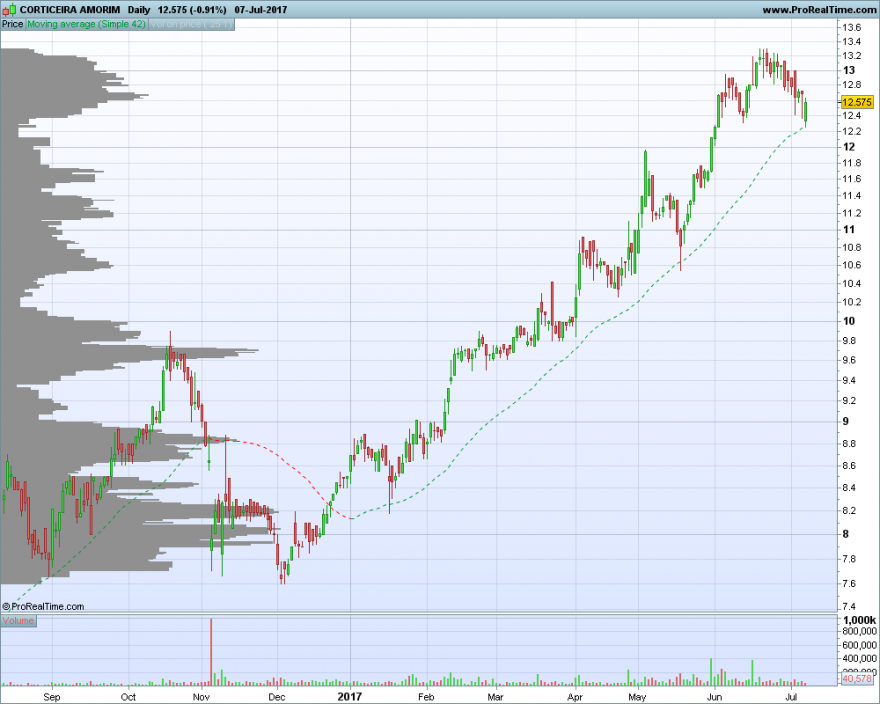Click the 800,000 volume axis label
Screen dimensions: 880x704
click(x=860, y=632)
